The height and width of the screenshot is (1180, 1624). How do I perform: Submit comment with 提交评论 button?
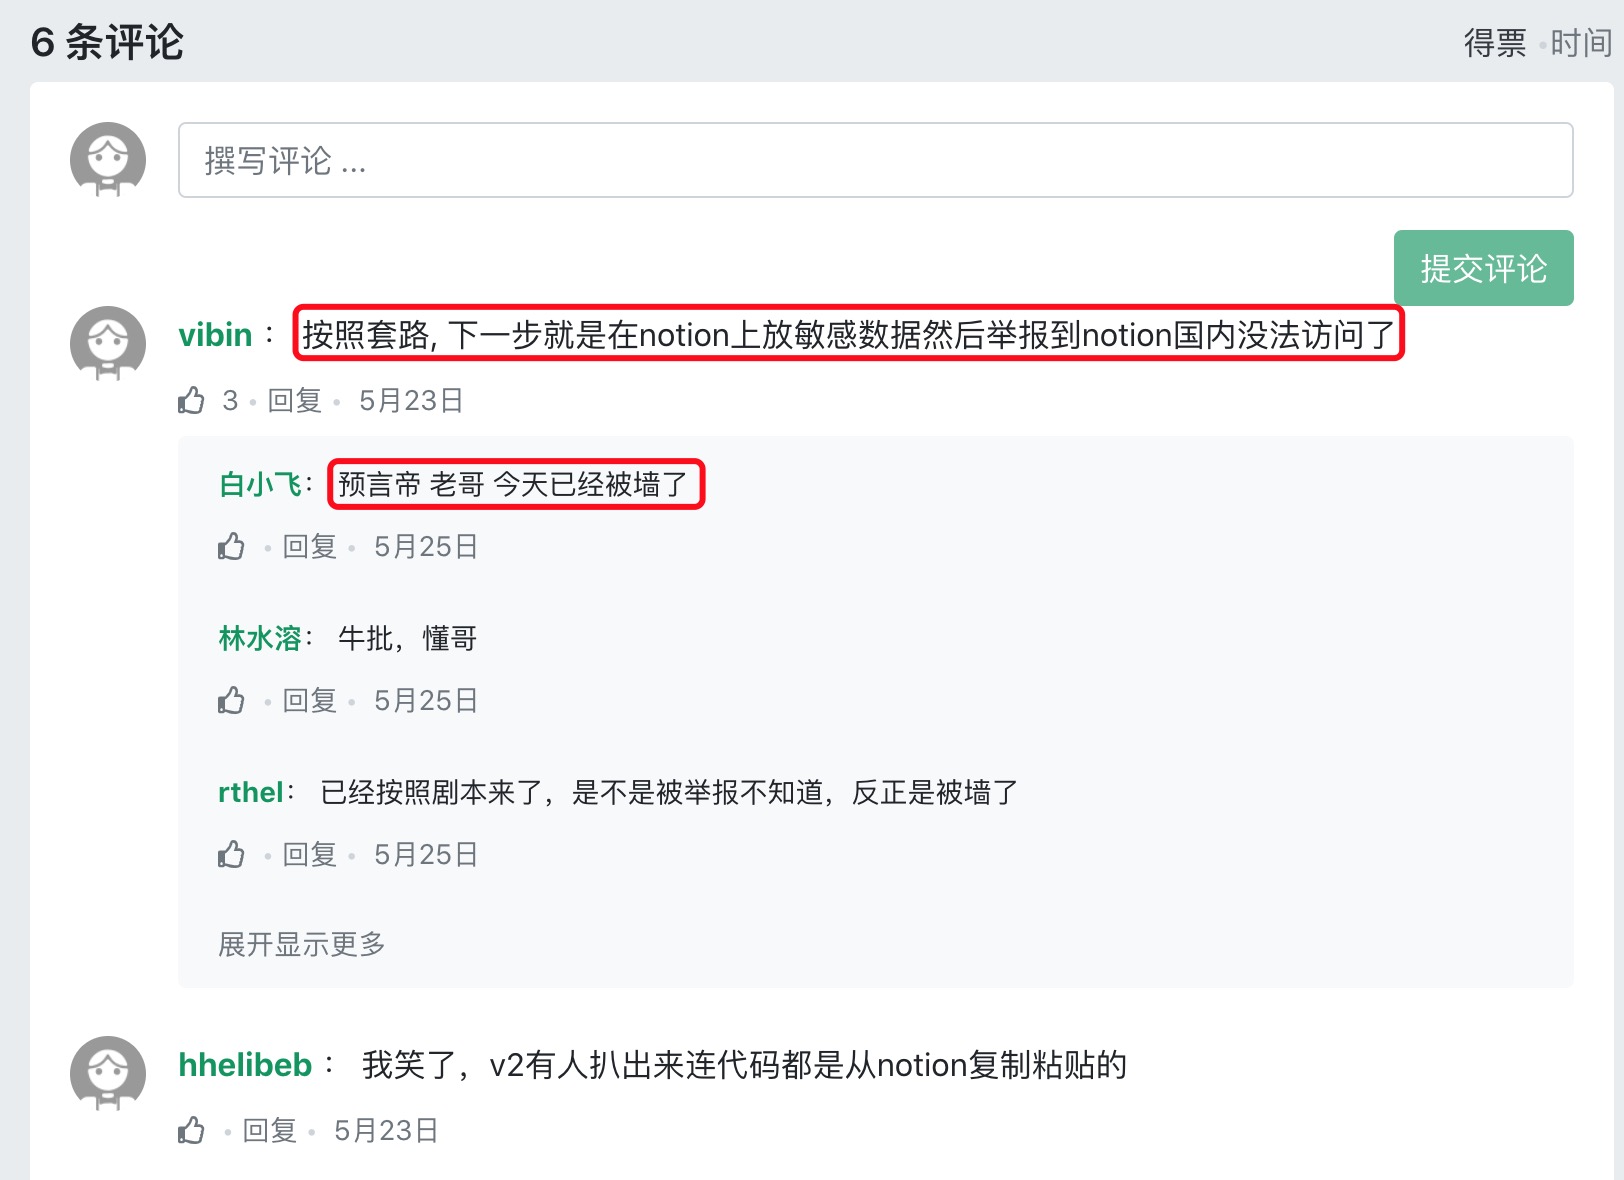point(1483,268)
